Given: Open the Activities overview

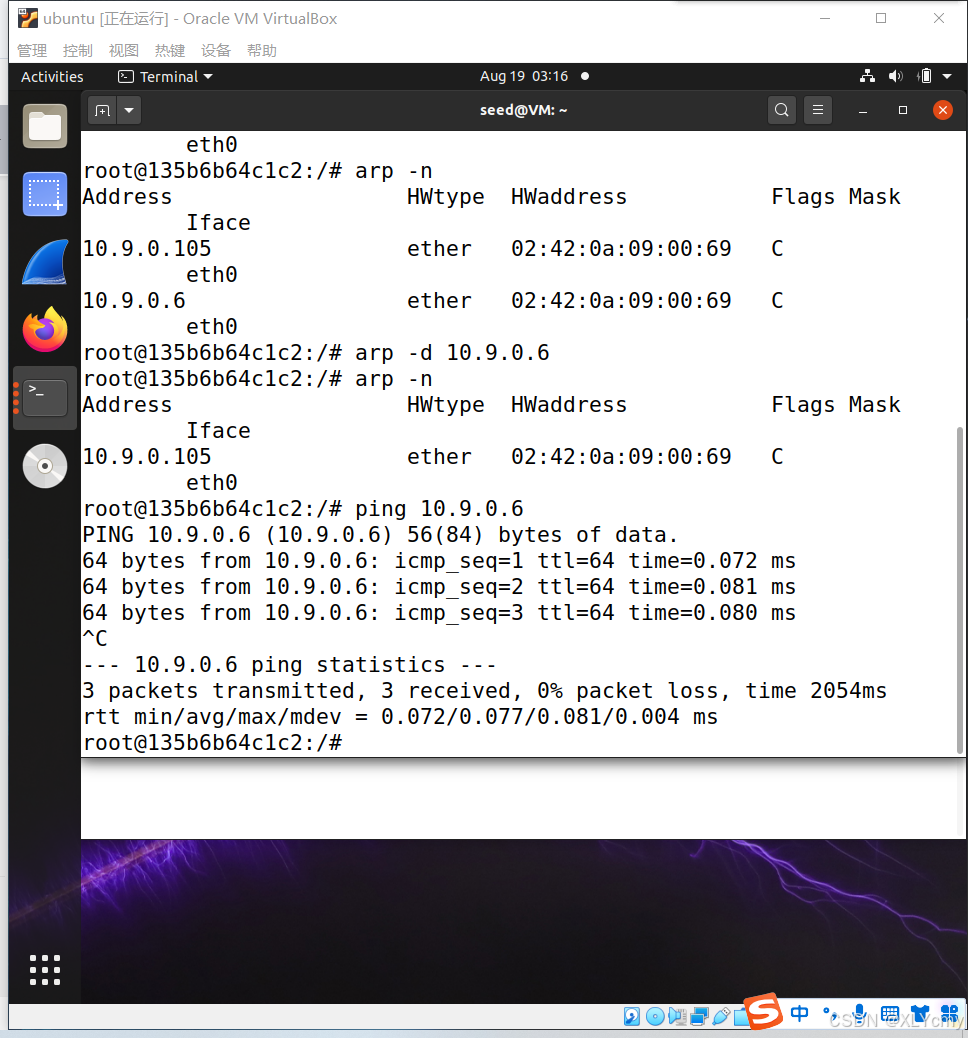Looking at the screenshot, I should point(52,77).
